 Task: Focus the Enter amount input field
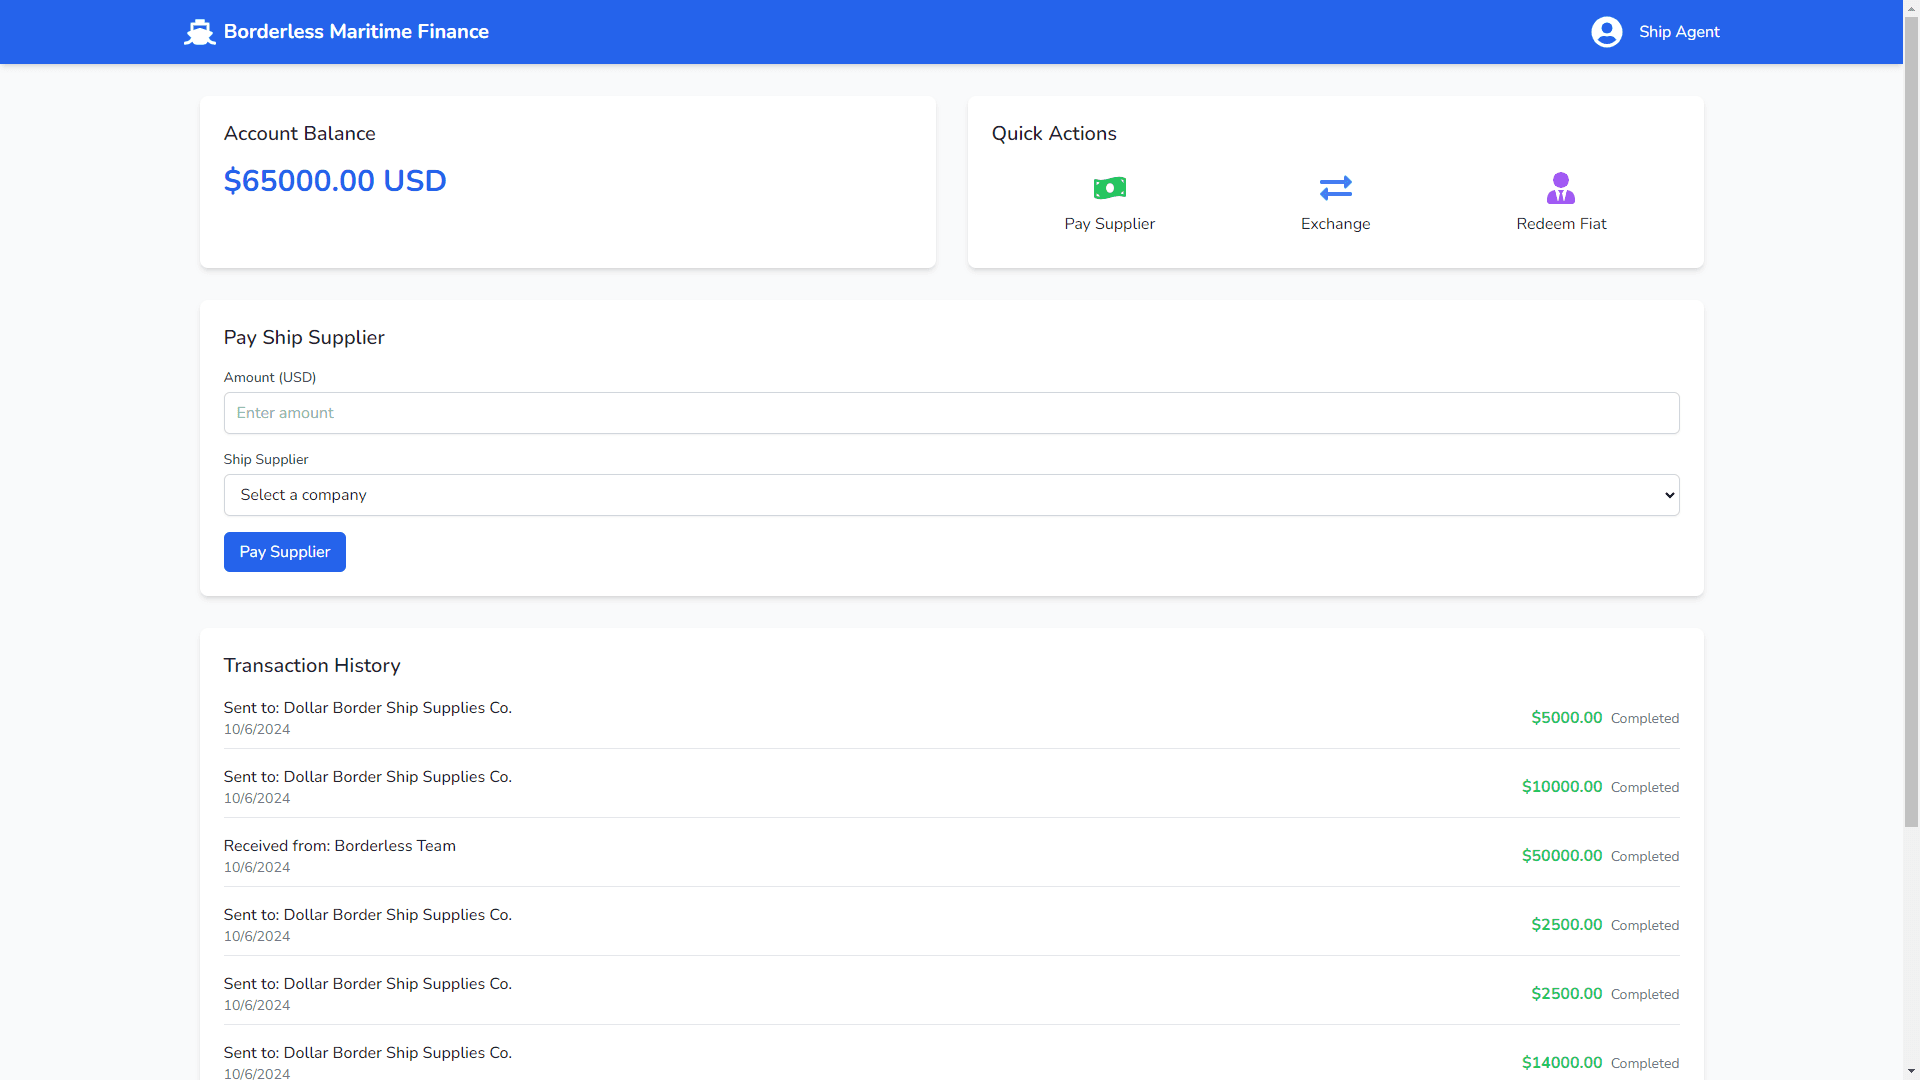(951, 413)
